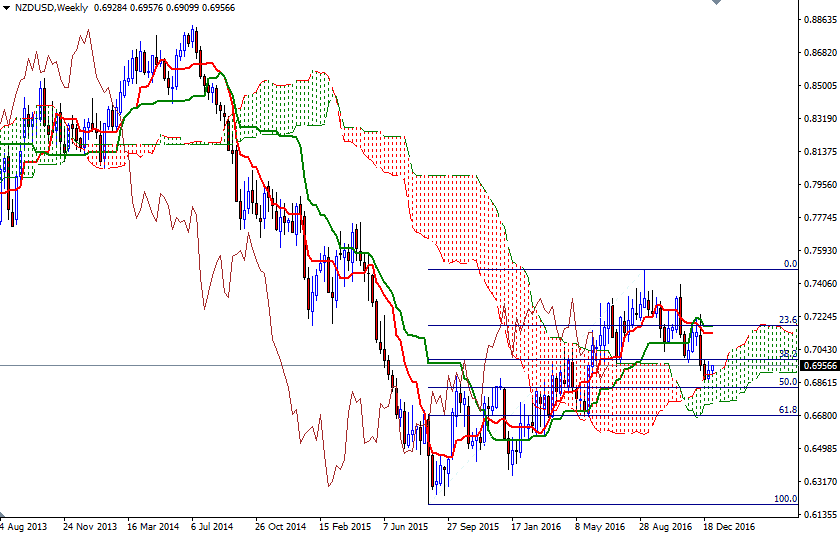Click price axis label 0.72245
This screenshot has height=534, width=840.
(x=820, y=317)
